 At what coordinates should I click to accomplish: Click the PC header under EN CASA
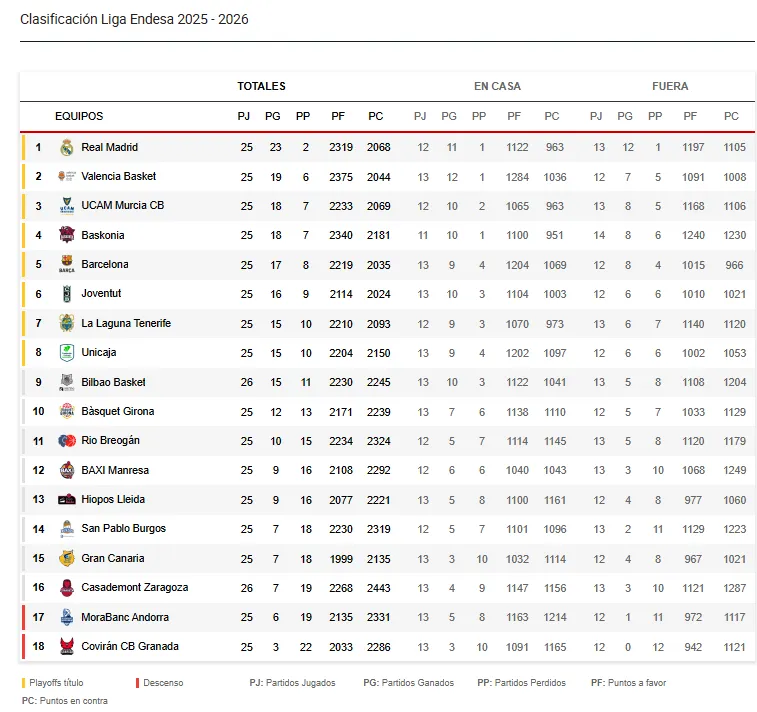tap(552, 116)
